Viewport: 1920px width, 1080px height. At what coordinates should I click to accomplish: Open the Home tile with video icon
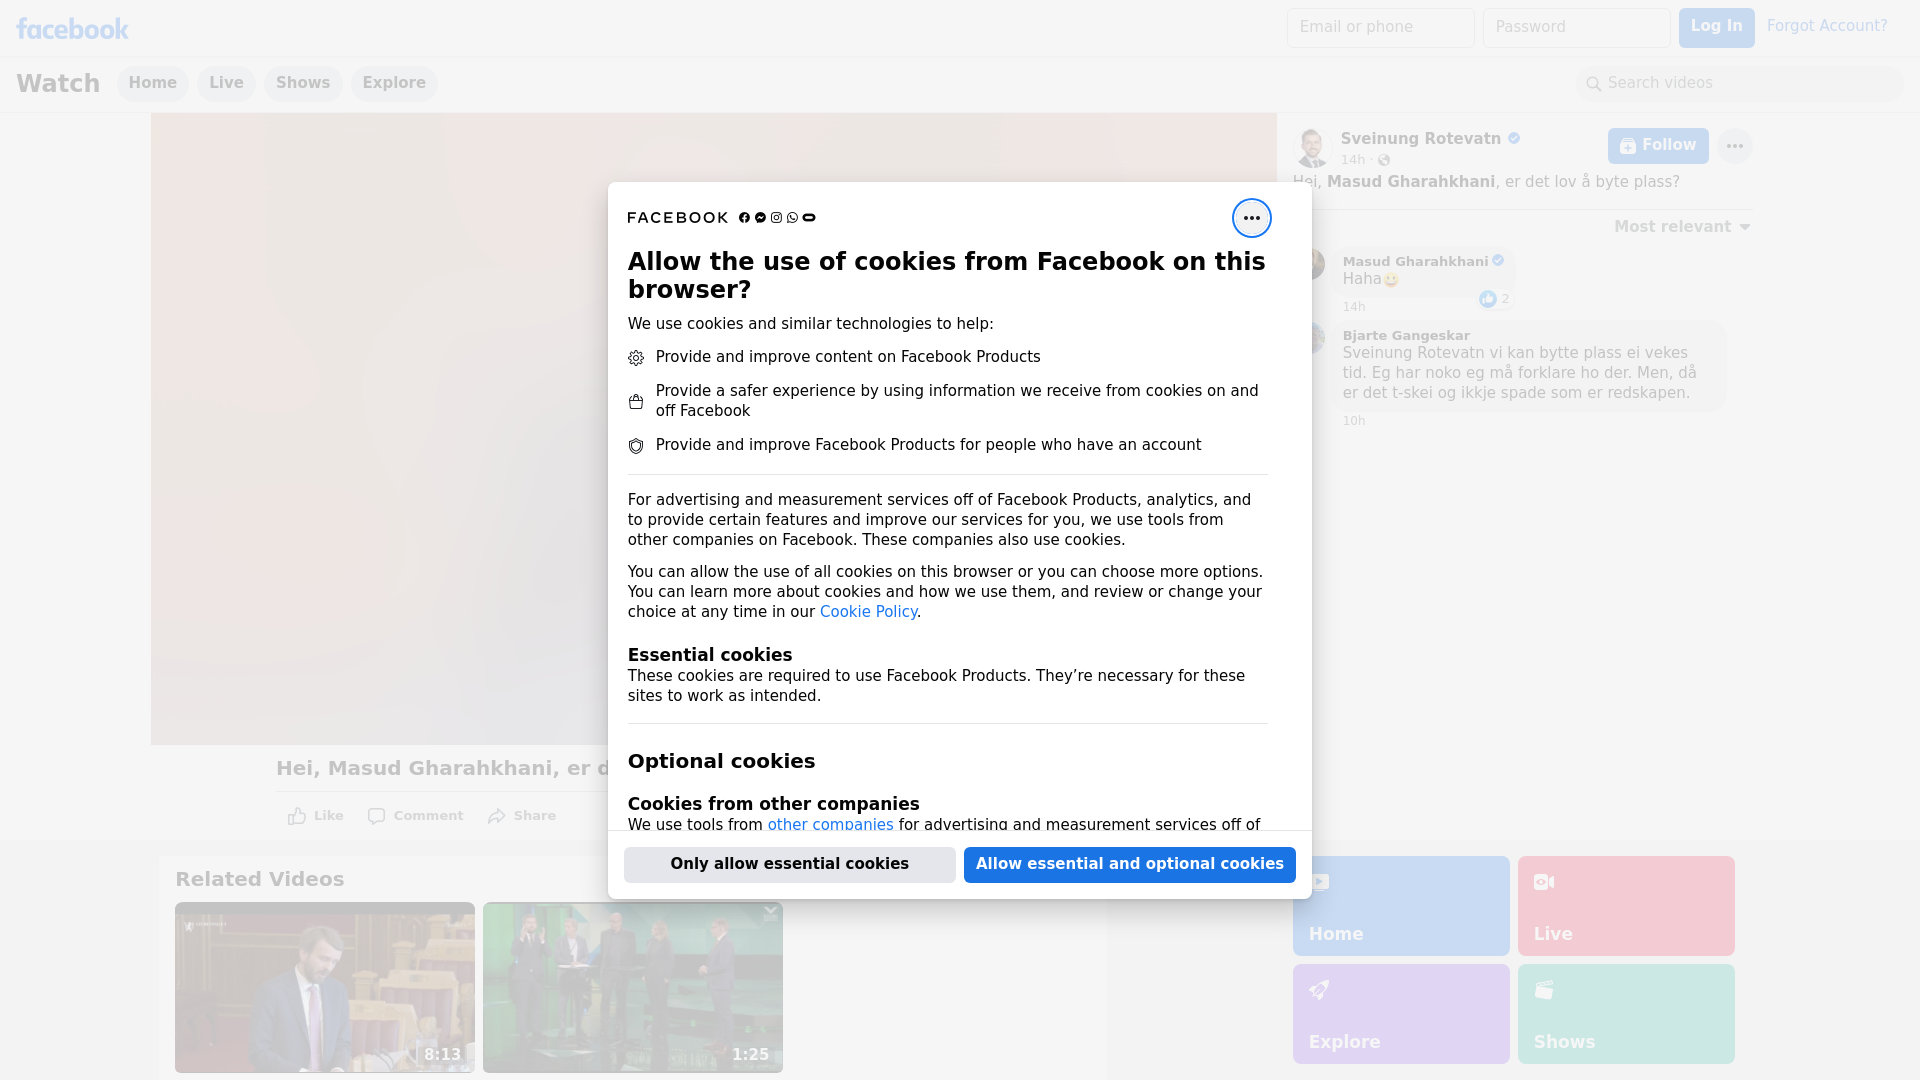pos(1401,906)
